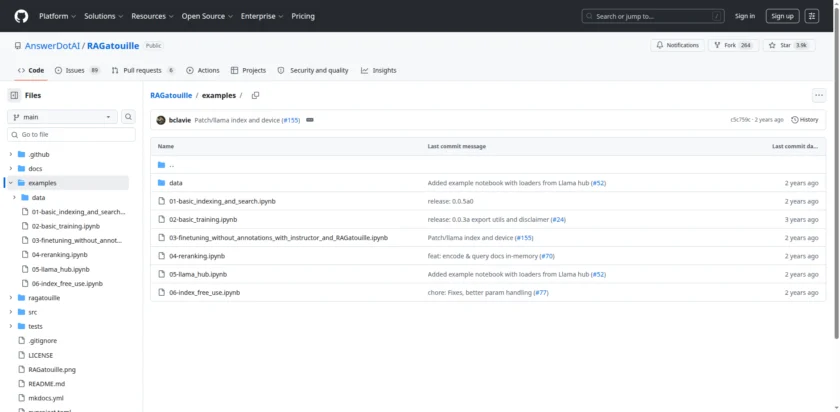Open Security and quality tab
The image size is (840, 412).
[x=313, y=70]
